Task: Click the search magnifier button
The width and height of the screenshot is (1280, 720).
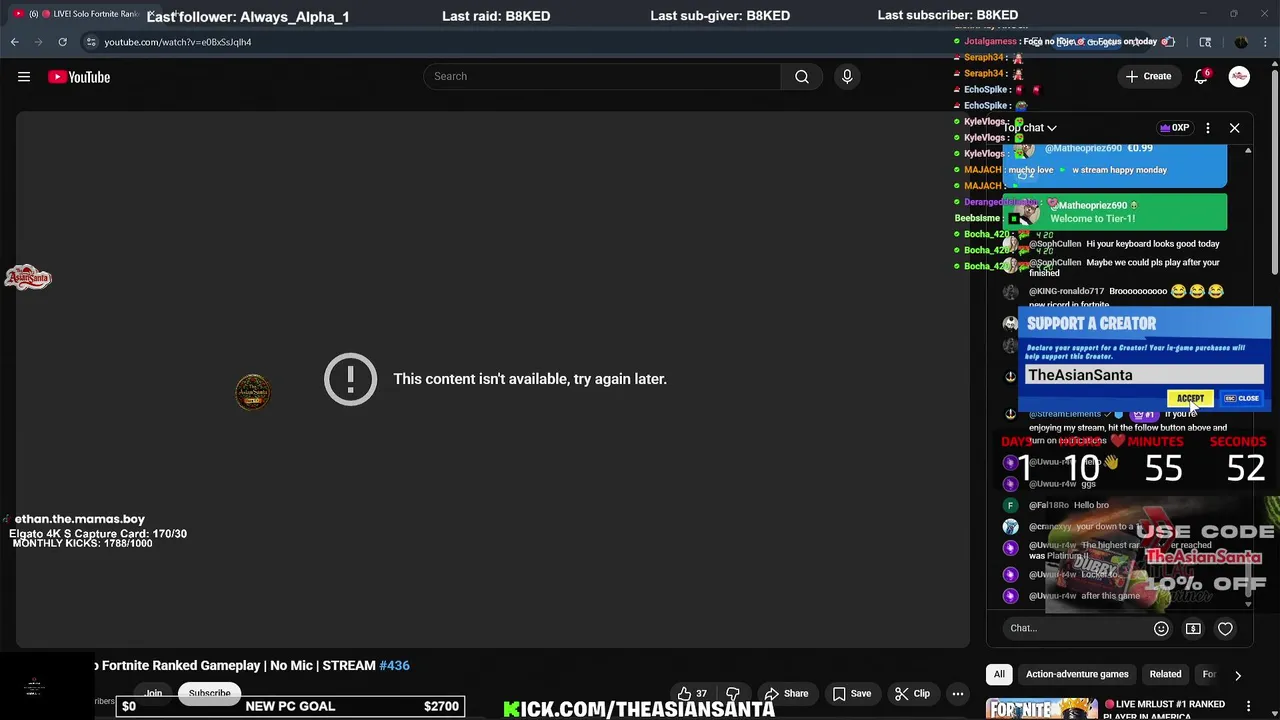Action: click(802, 77)
